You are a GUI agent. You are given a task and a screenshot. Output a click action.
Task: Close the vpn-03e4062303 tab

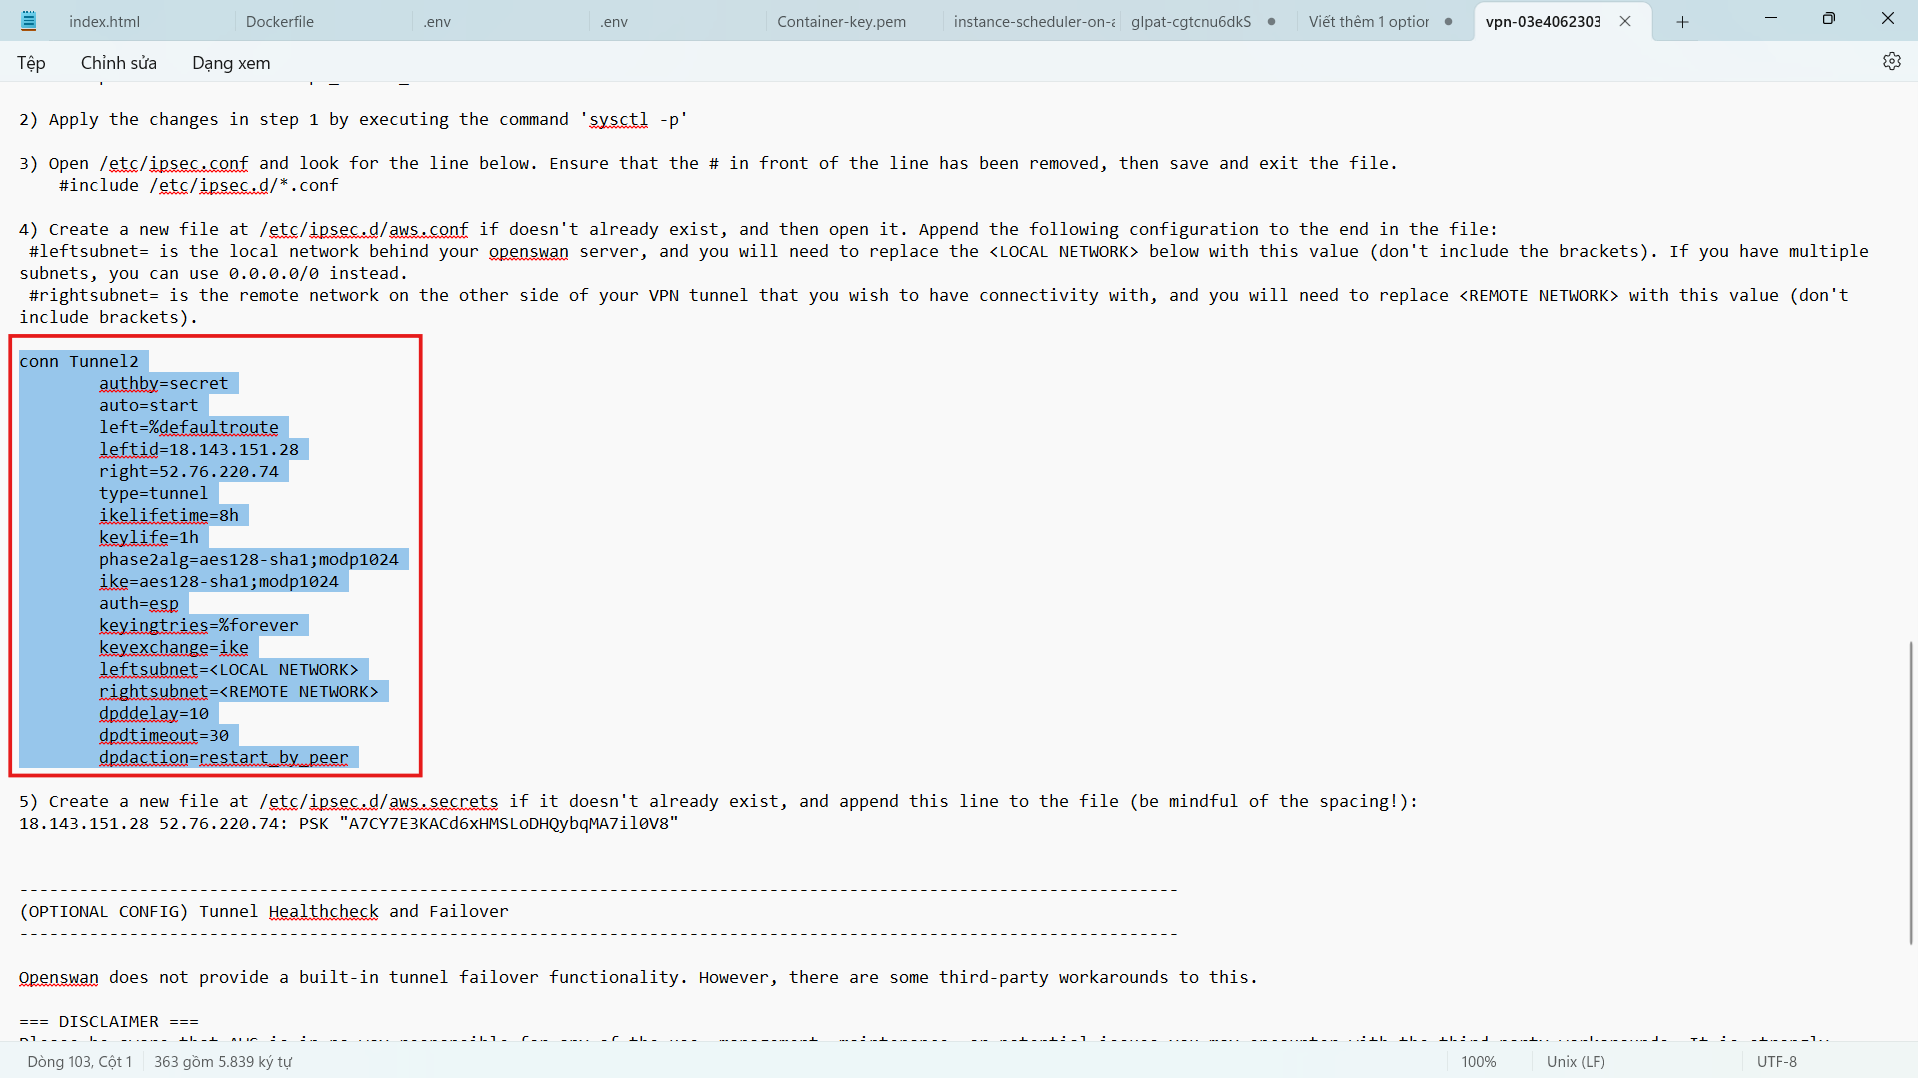pyautogui.click(x=1625, y=21)
